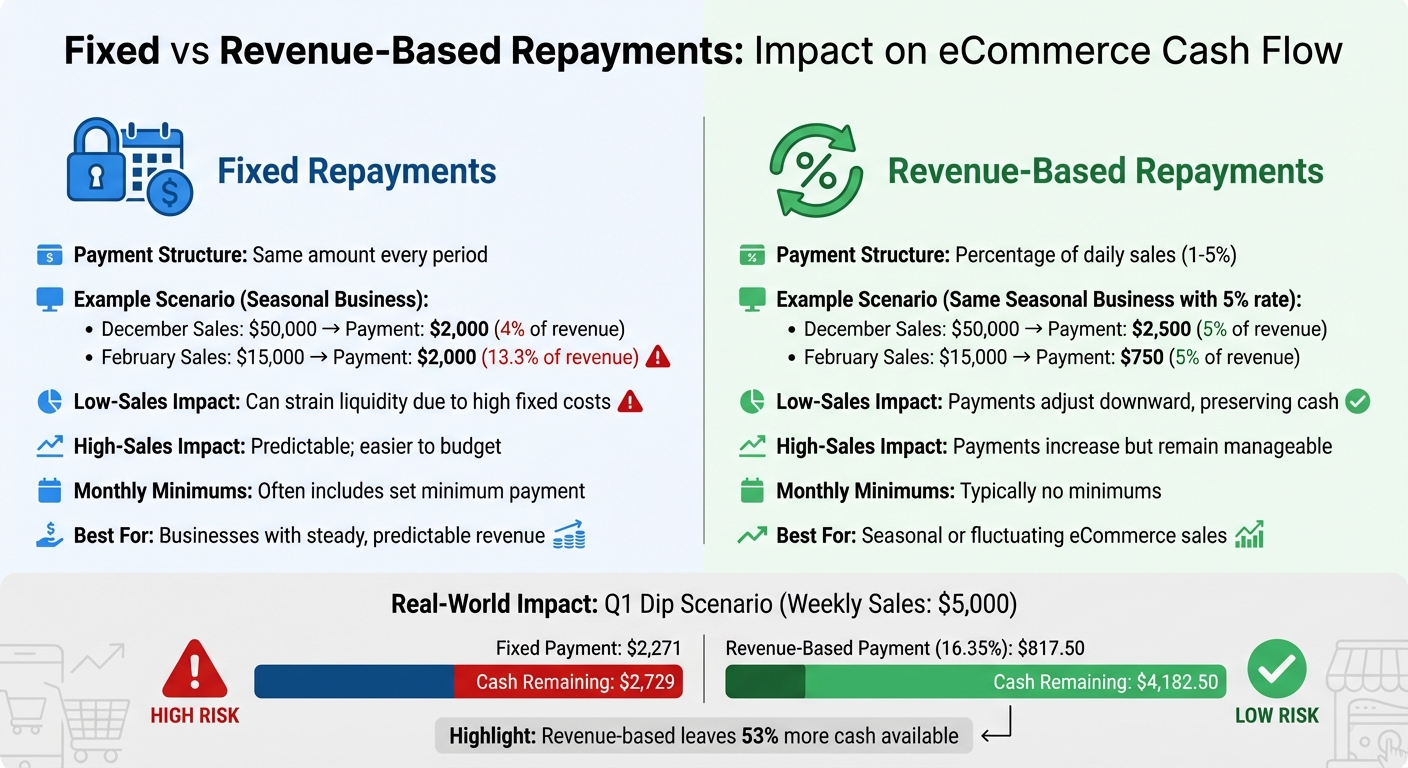Click the large green LOW RISK checkmark

(x=1277, y=669)
